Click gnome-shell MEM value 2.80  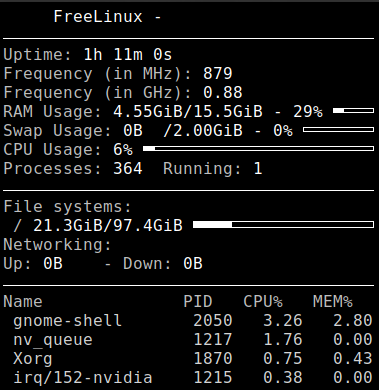click(353, 321)
